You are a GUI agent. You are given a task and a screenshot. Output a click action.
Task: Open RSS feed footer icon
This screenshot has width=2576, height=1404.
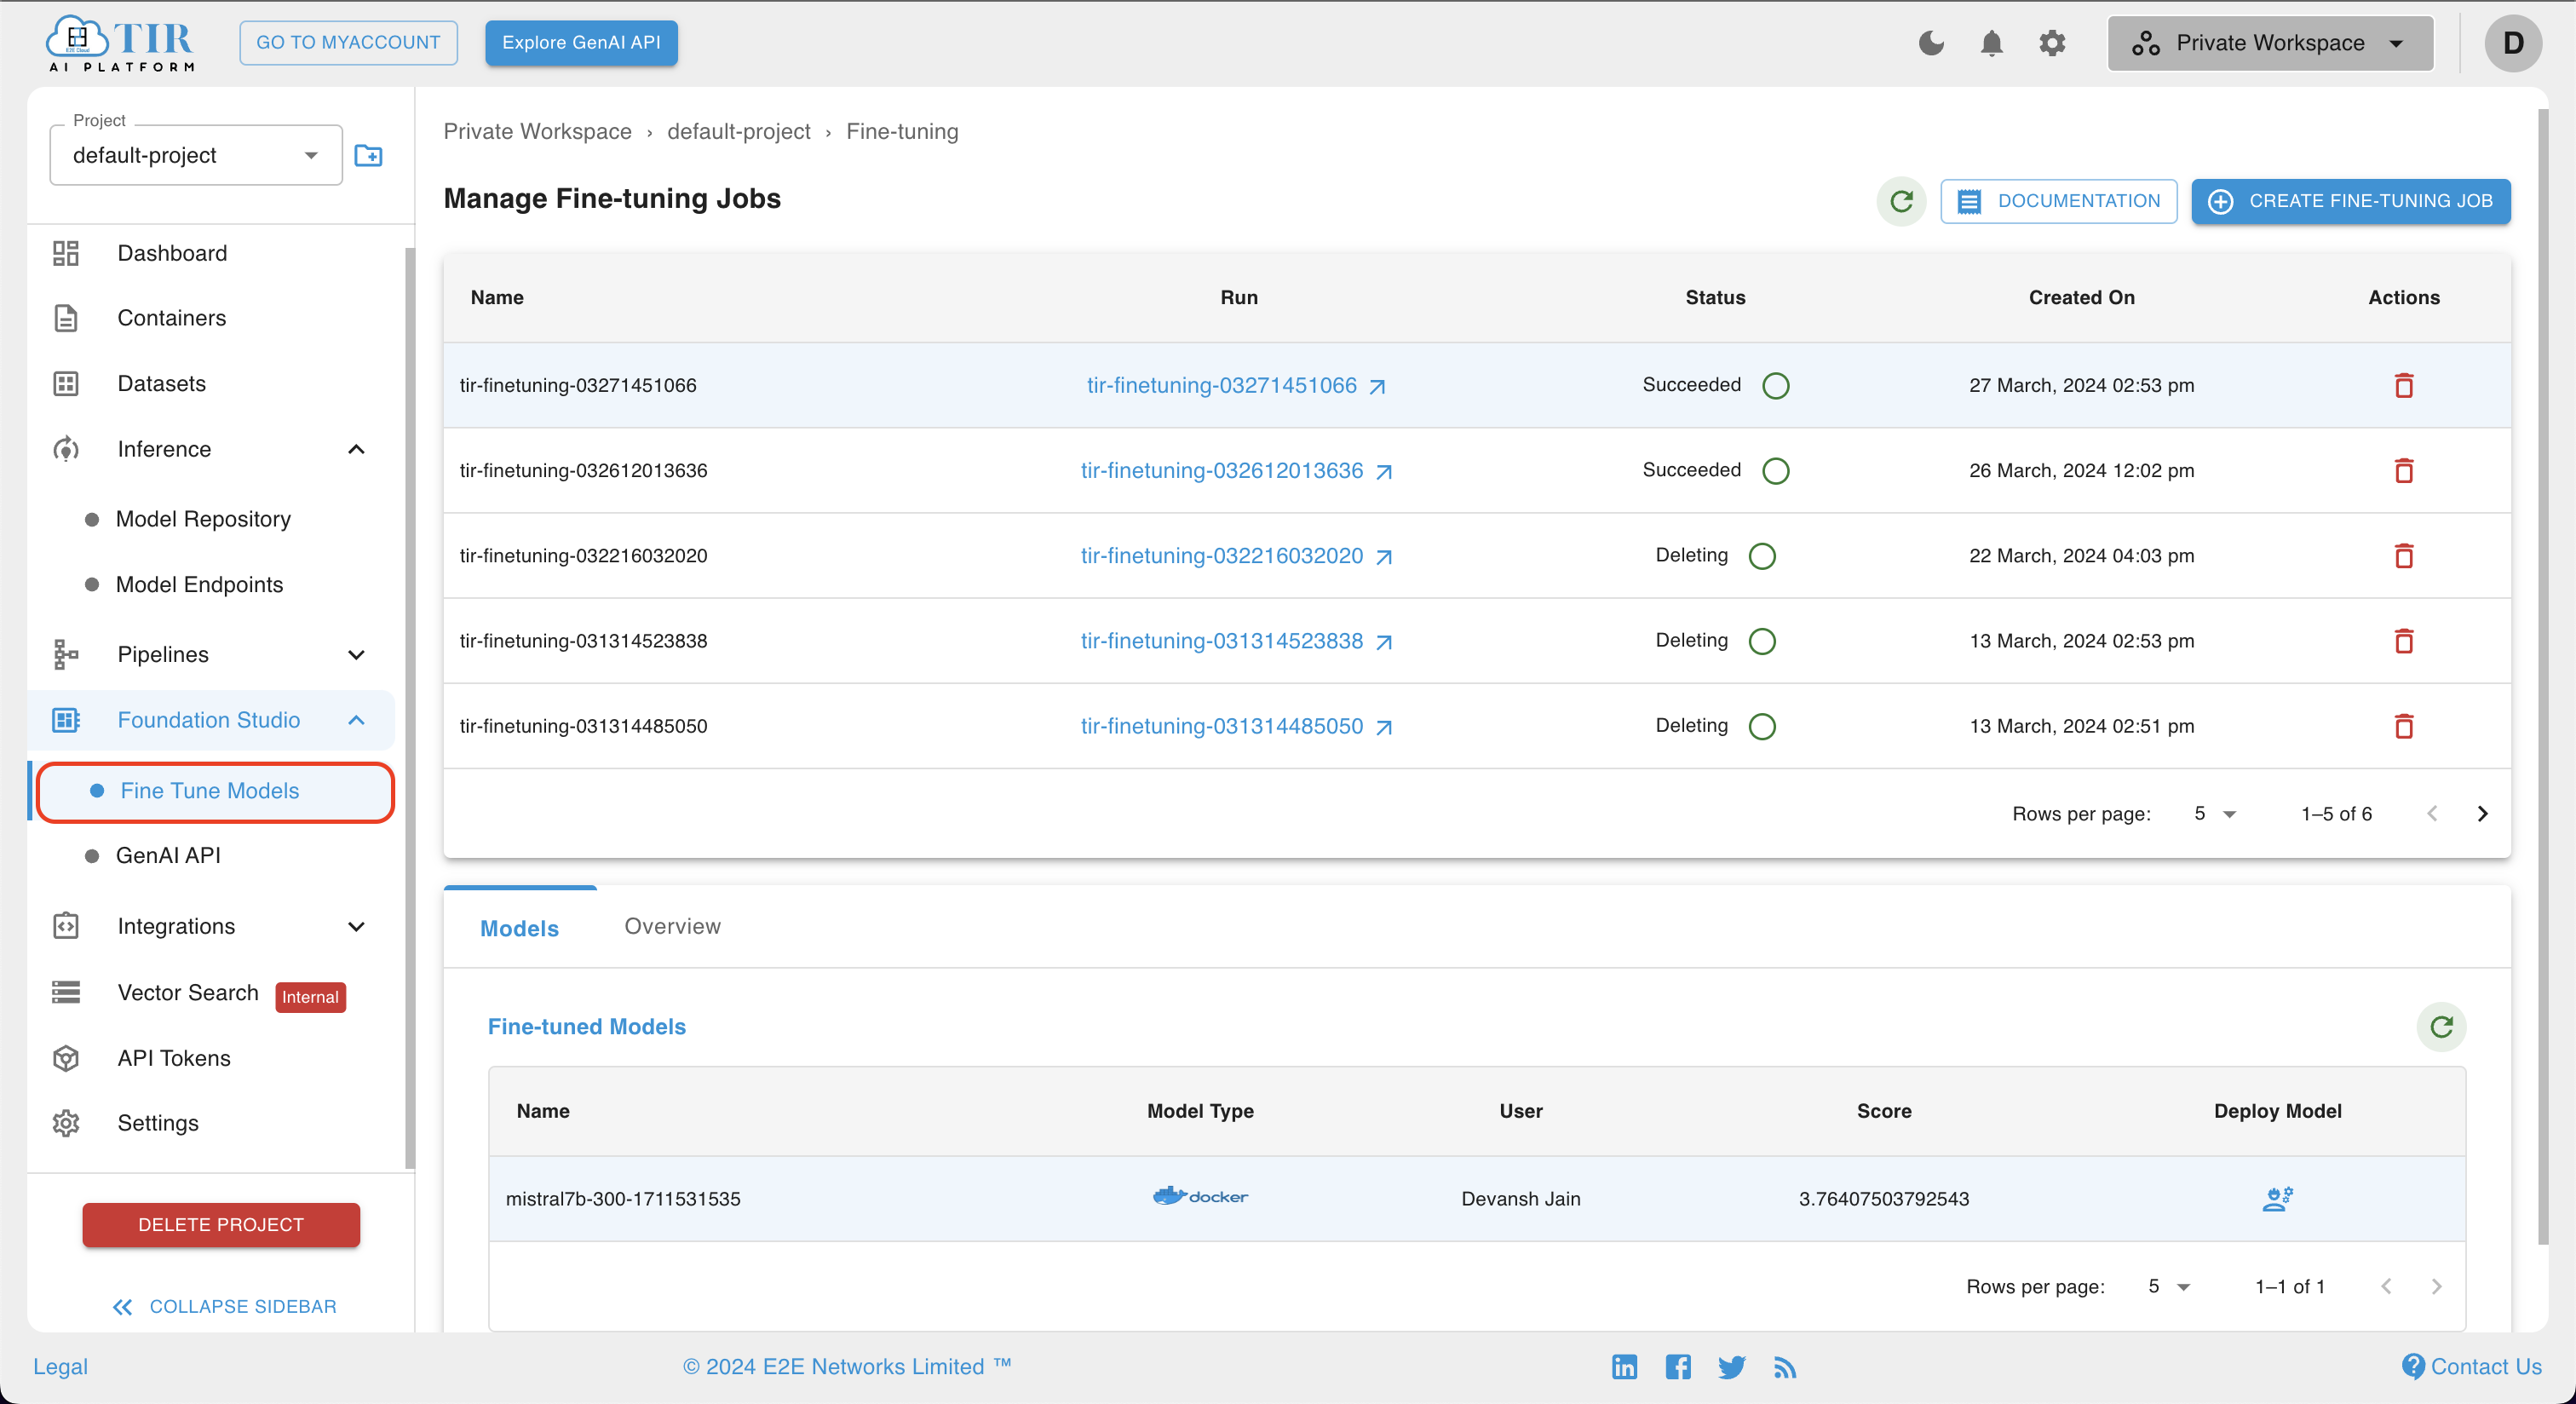point(1785,1366)
